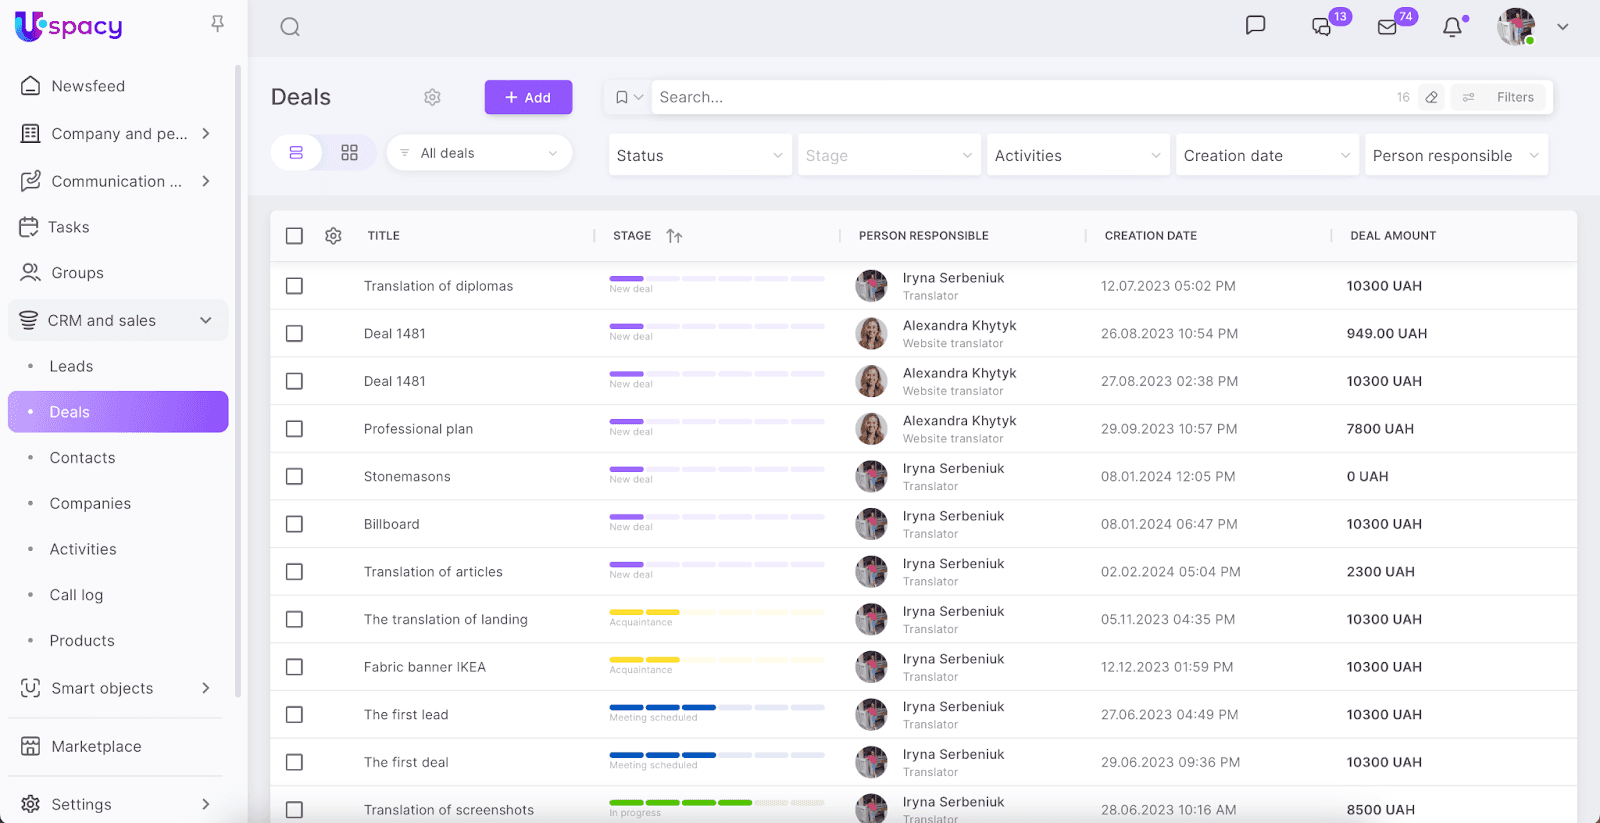Open the Status filter dropdown
Viewport: 1600px width, 823px height.
pyautogui.click(x=699, y=156)
